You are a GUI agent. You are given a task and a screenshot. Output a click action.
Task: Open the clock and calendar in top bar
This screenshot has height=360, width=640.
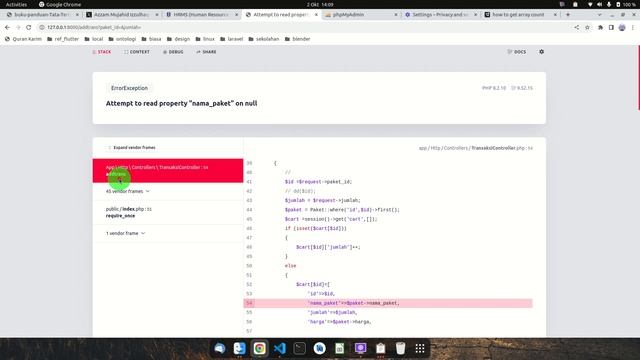[x=320, y=4]
